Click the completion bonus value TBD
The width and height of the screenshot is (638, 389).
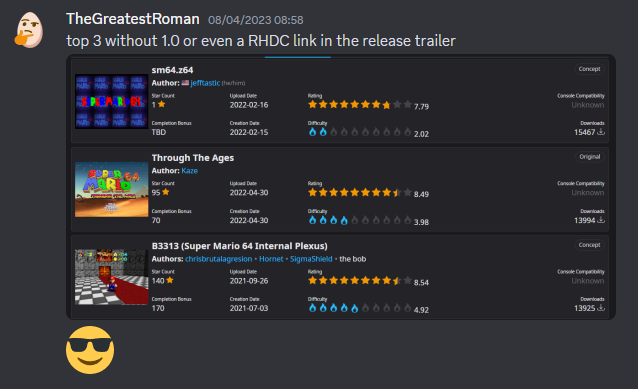click(x=159, y=132)
